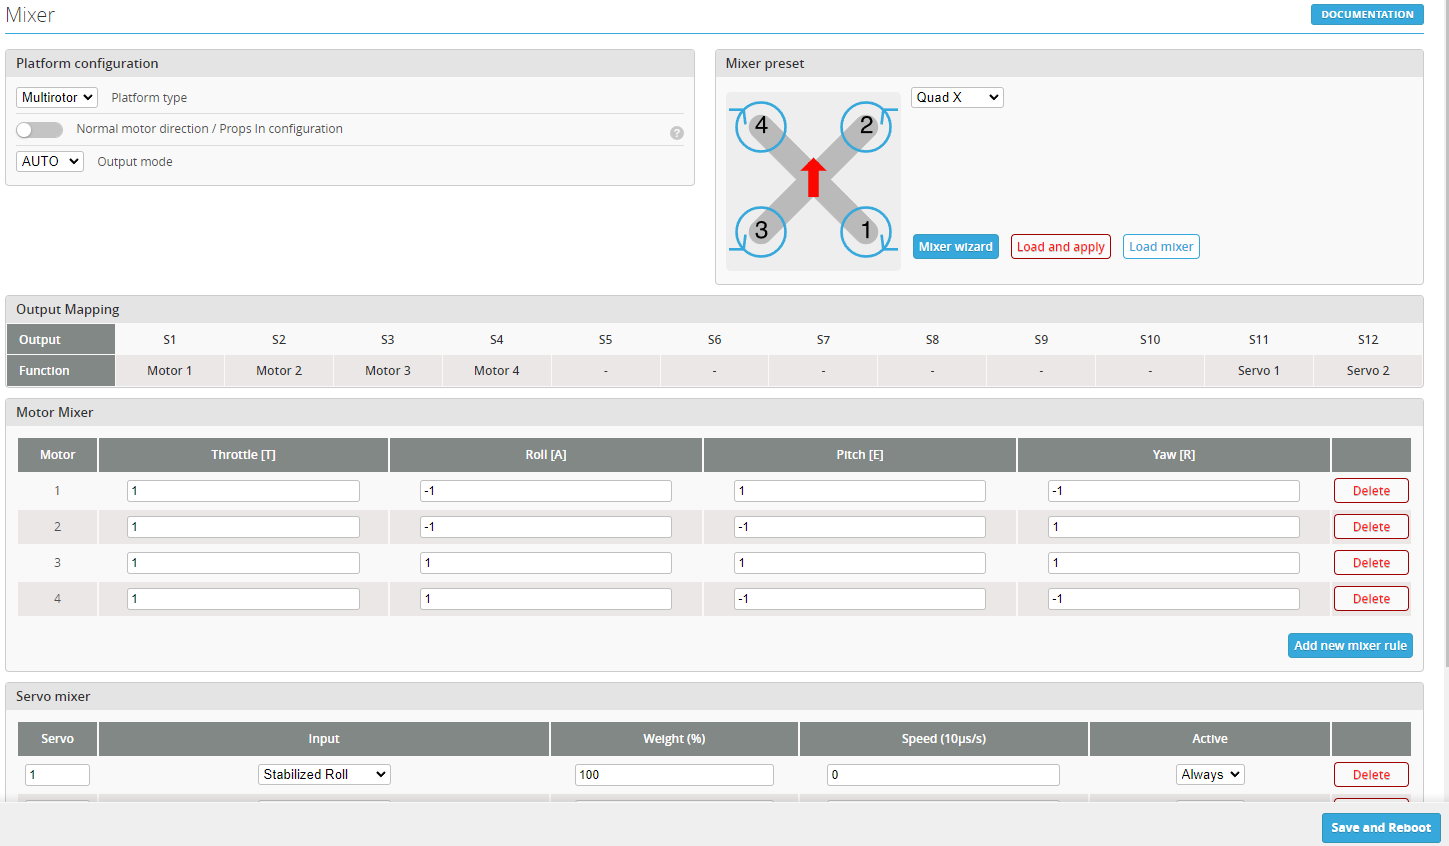Open the DOCUMENTATION page
The width and height of the screenshot is (1449, 846).
(1367, 14)
